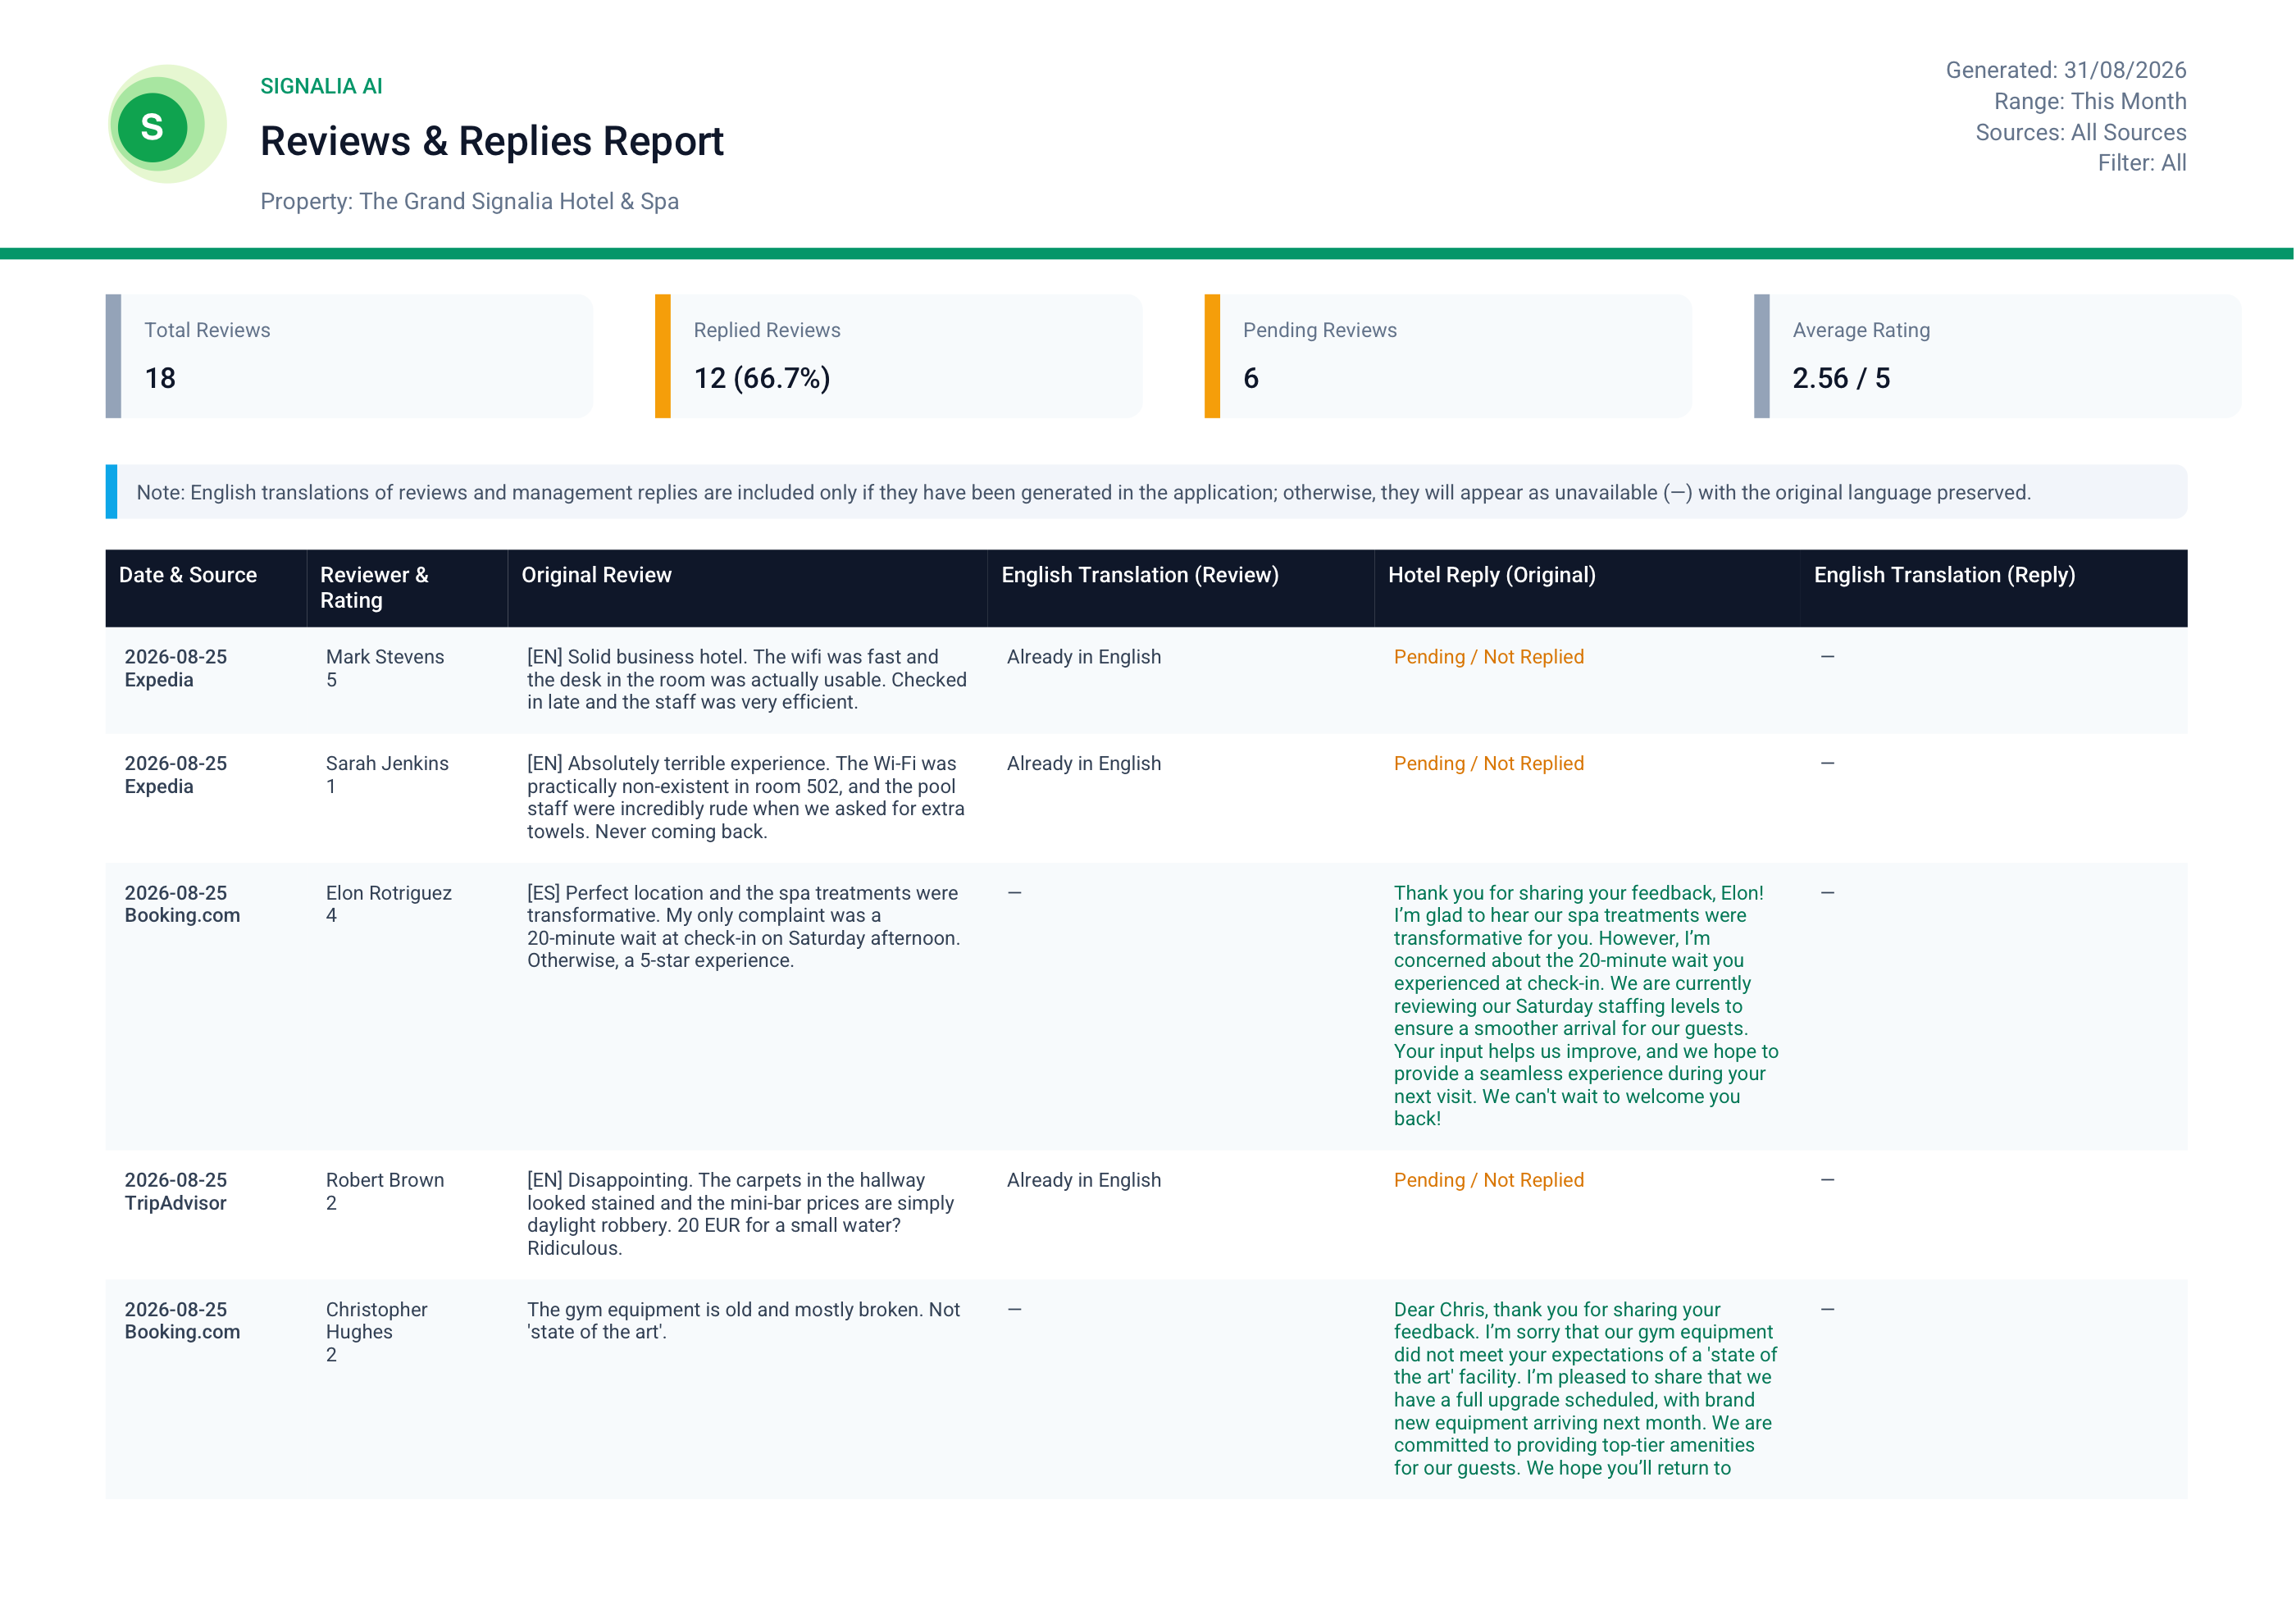Click Already in English in Sarah Jenkins row
This screenshot has height=1623, width=2296.
coord(1084,763)
